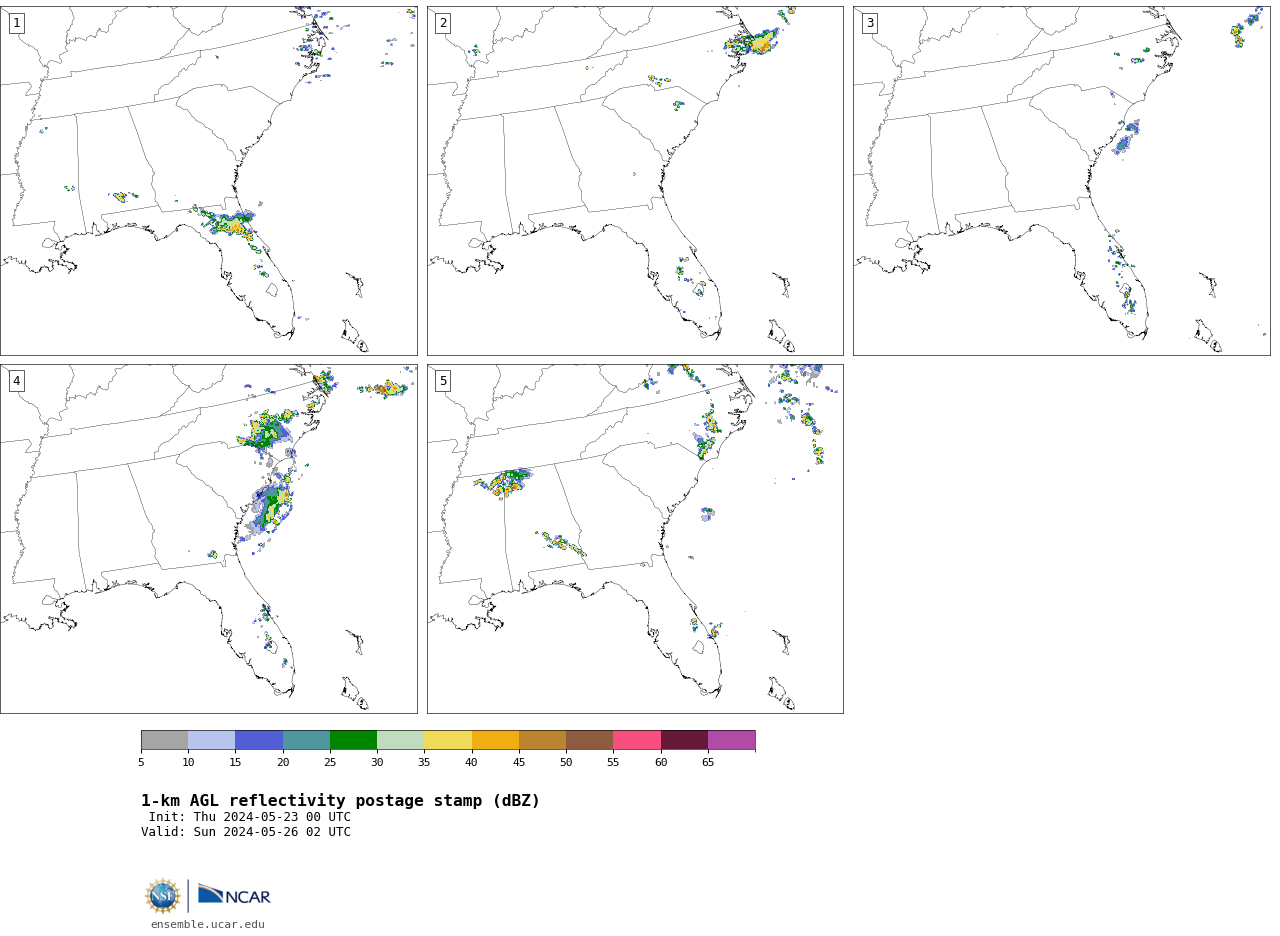This screenshot has height=936, width=1280.
Task: Click the pale green 30-35 dBZ swatch
Action: 401,740
